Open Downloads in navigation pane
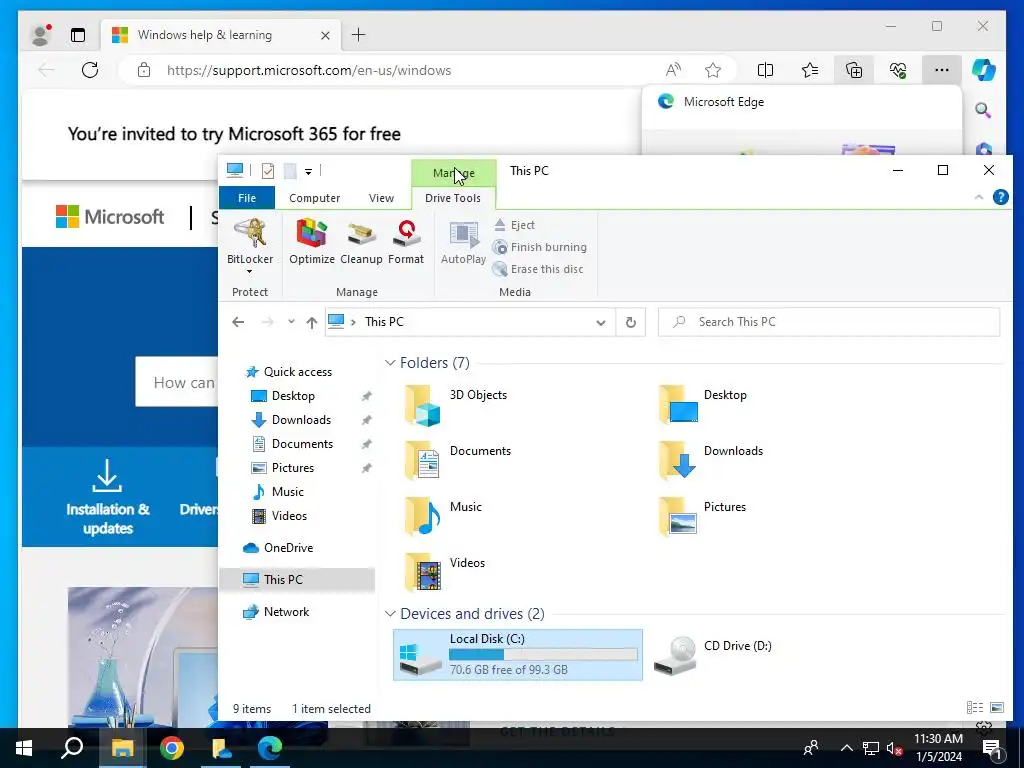This screenshot has width=1024, height=768. coord(301,420)
